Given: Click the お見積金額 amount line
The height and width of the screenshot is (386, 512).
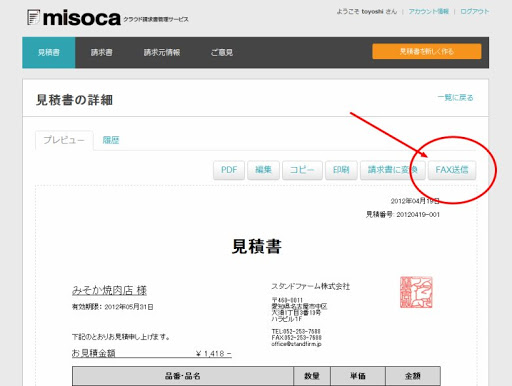Looking at the screenshot, I should [x=152, y=353].
